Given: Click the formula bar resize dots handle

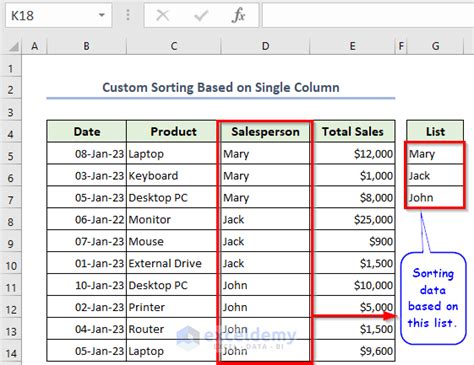Looking at the screenshot, I should [128, 15].
